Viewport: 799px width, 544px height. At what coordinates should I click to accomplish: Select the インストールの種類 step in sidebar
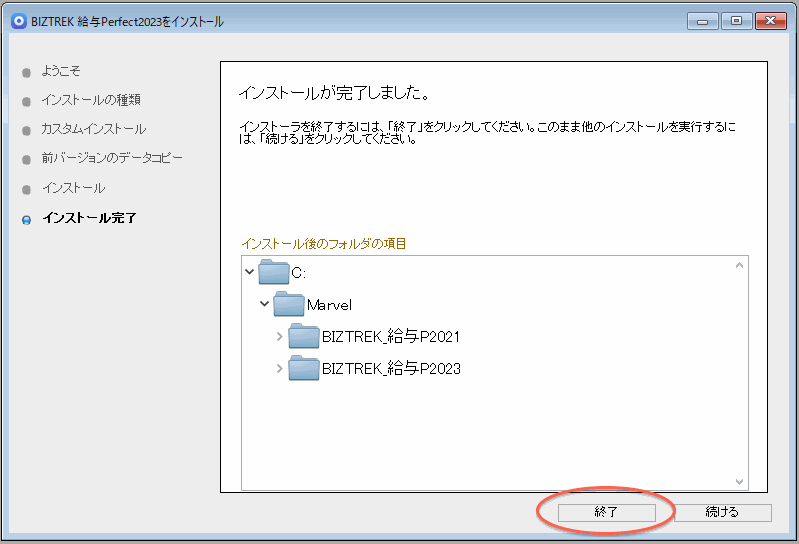coord(90,100)
